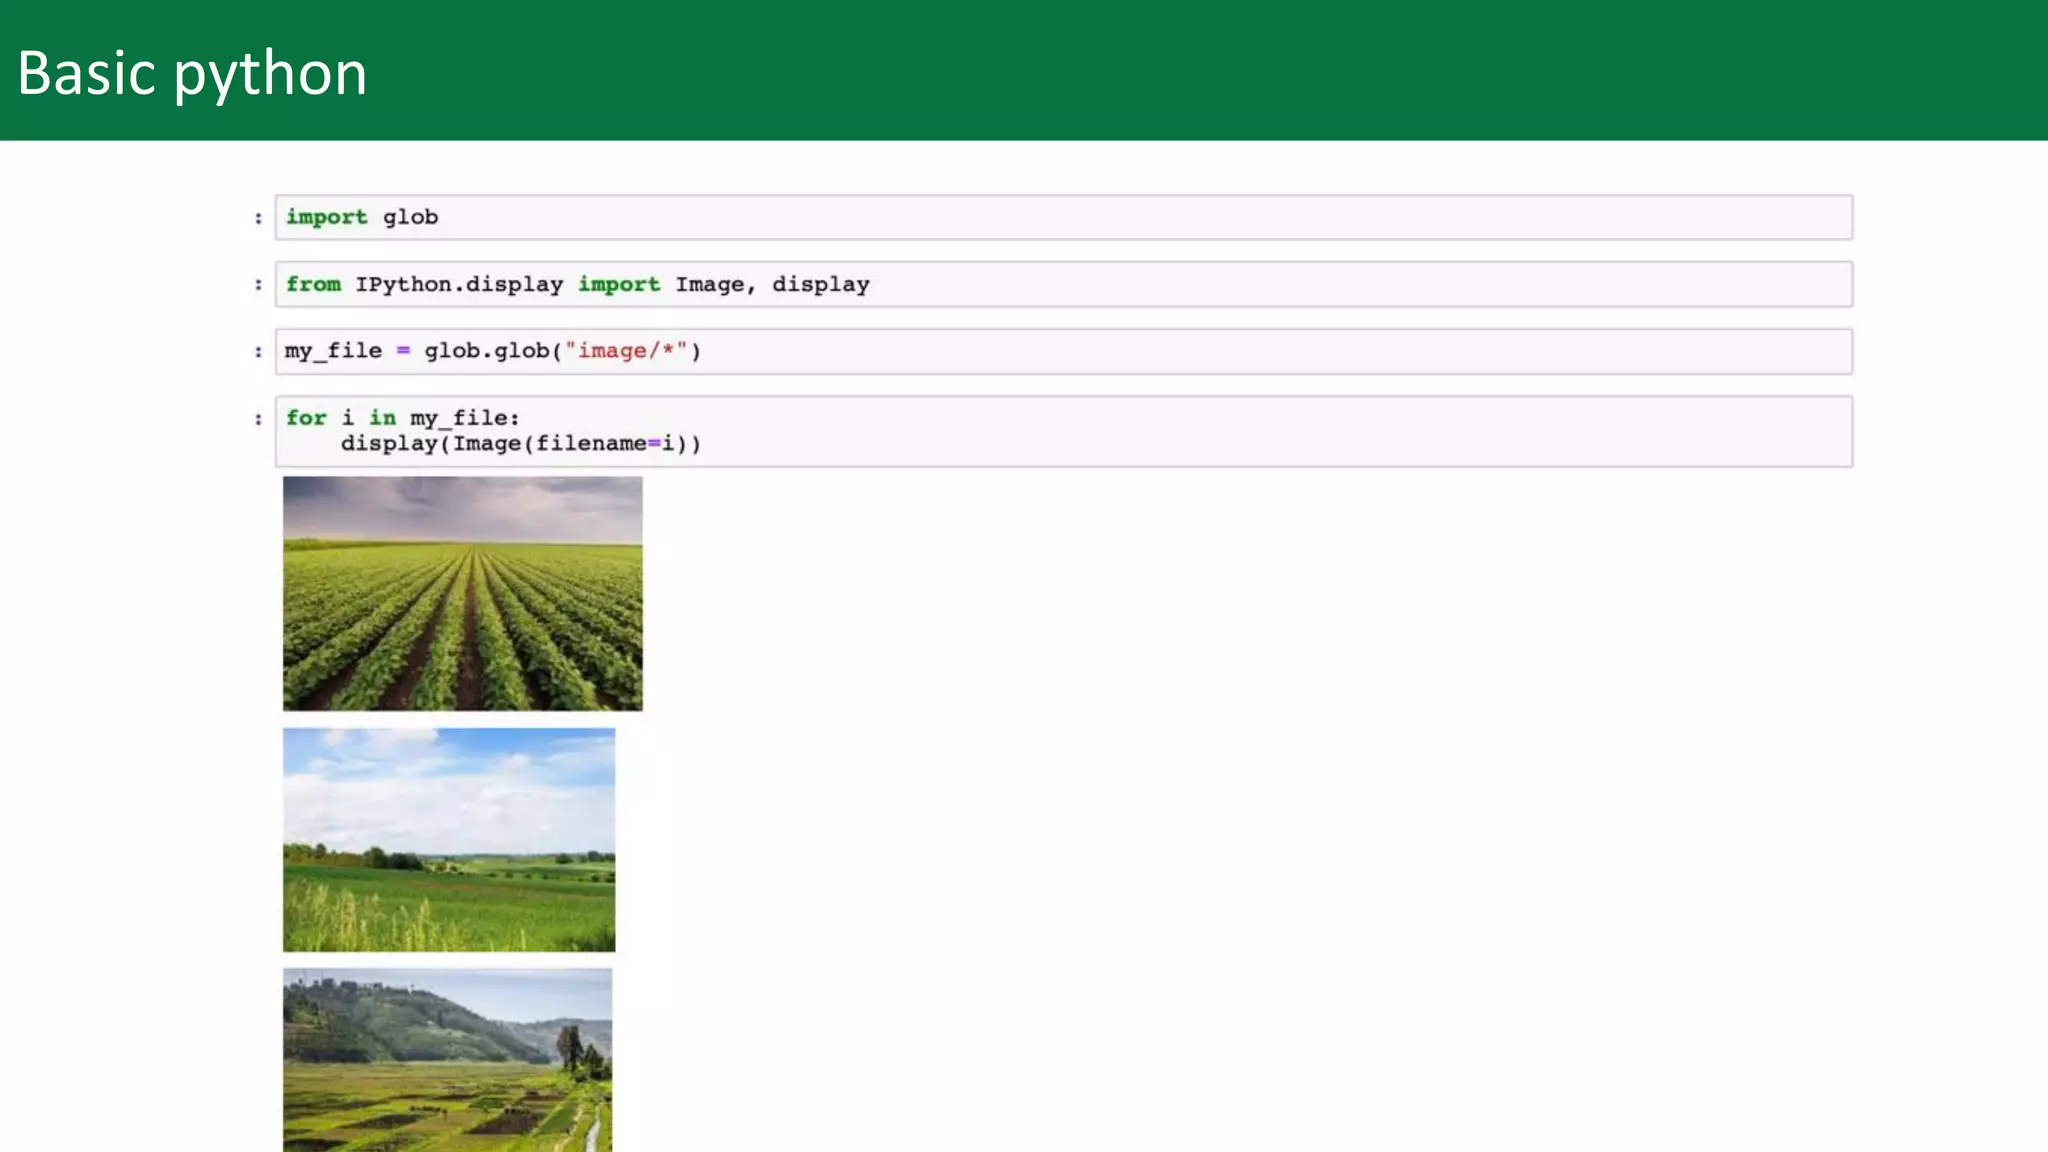Viewport: 2048px width, 1152px height.
Task: Open the crop rows field output image
Action: (462, 593)
